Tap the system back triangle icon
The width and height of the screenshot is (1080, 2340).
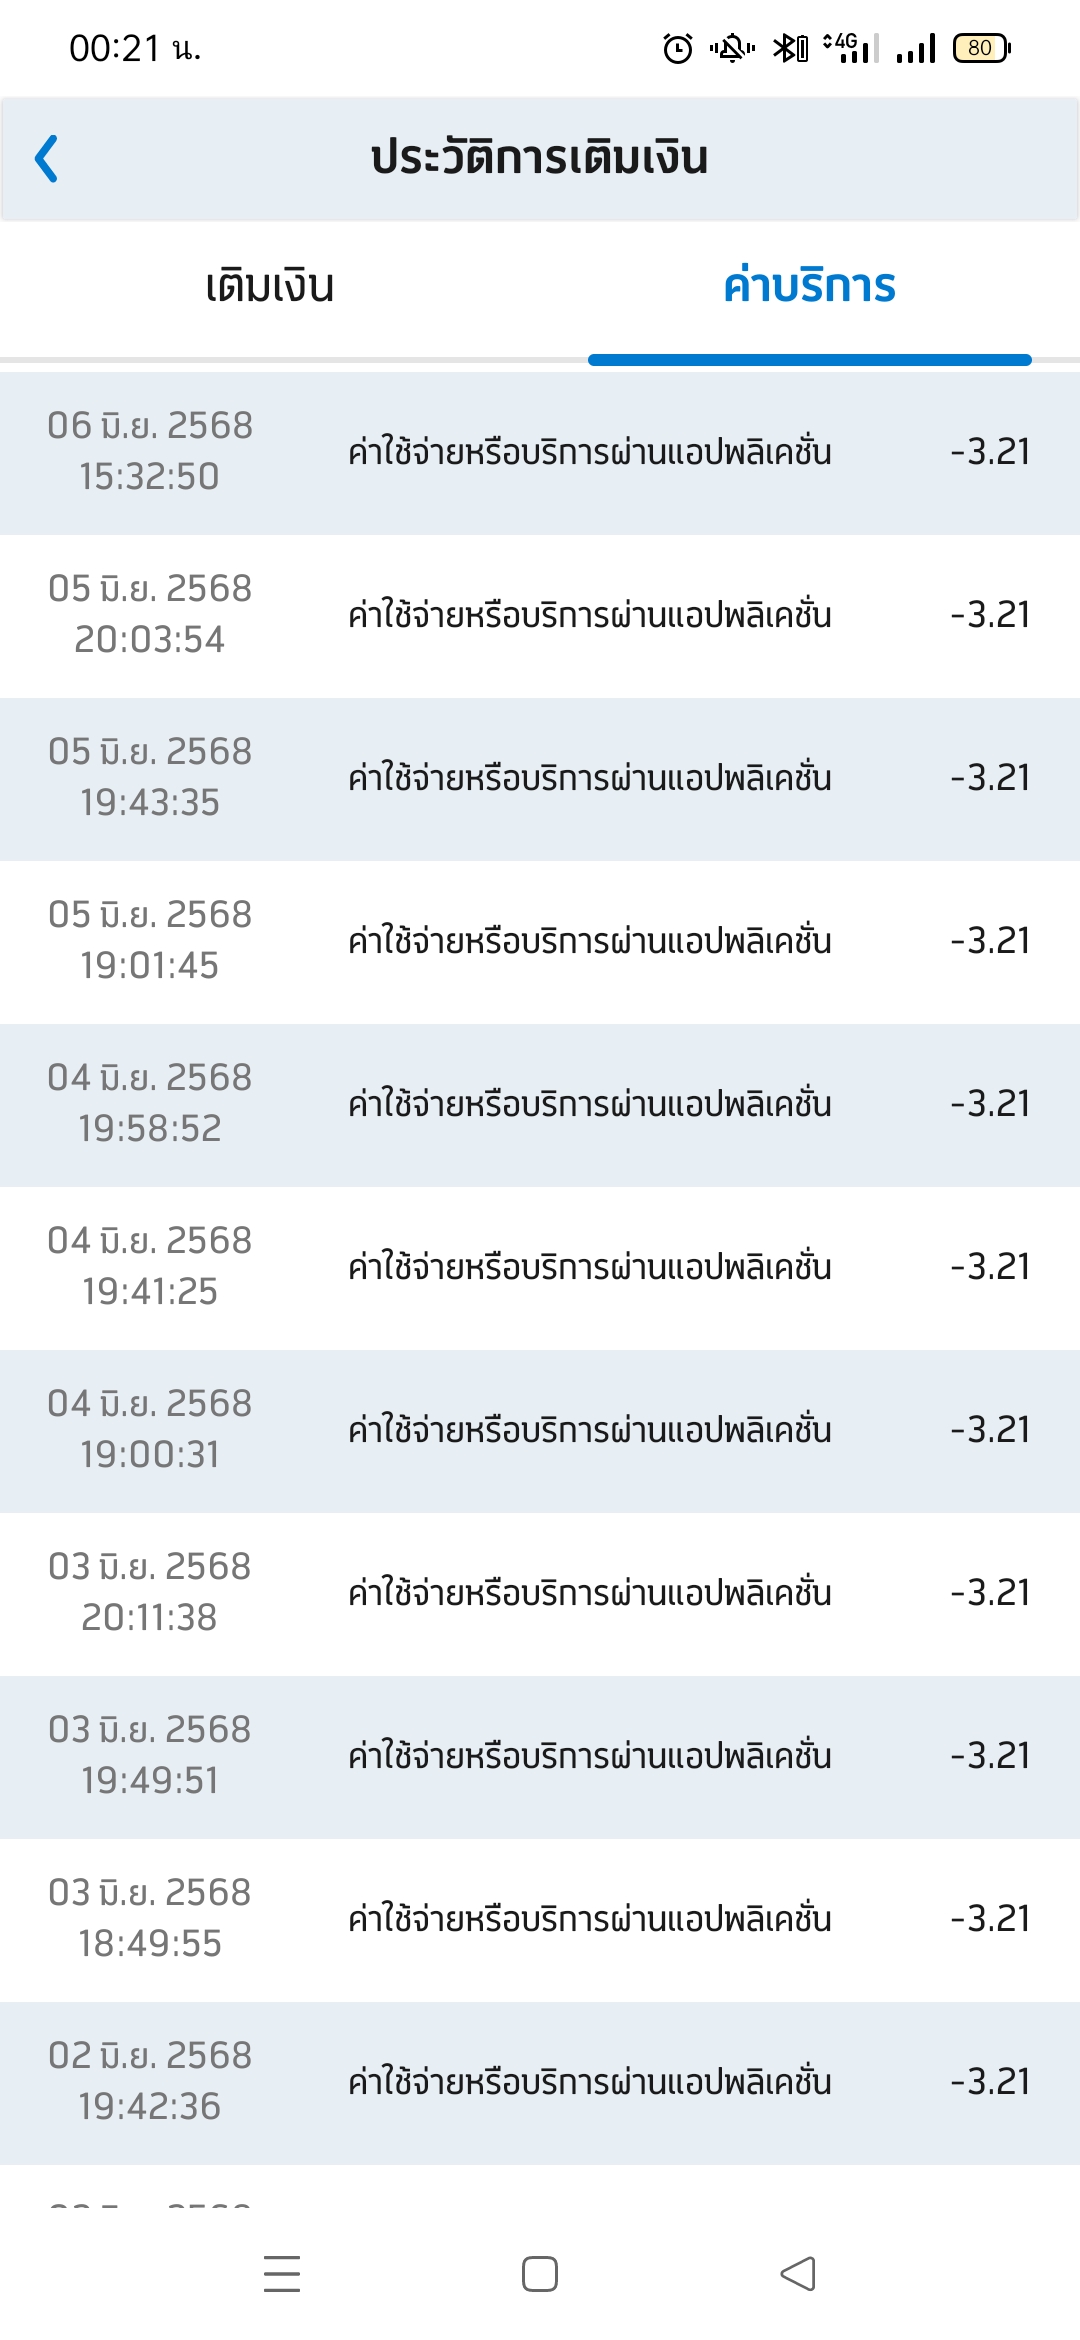(798, 2273)
